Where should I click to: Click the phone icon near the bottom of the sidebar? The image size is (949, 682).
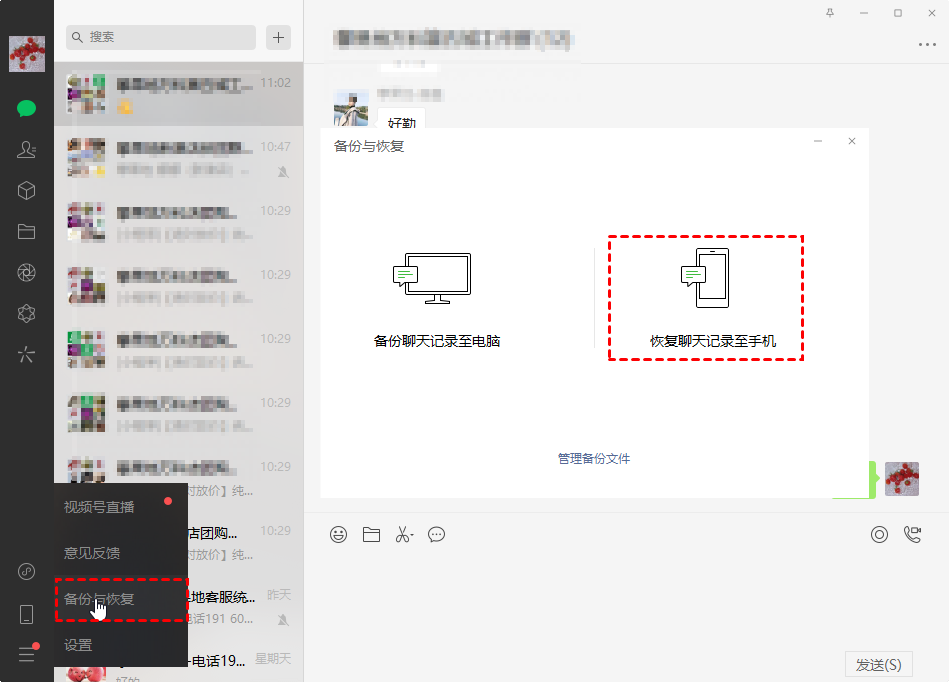25,613
